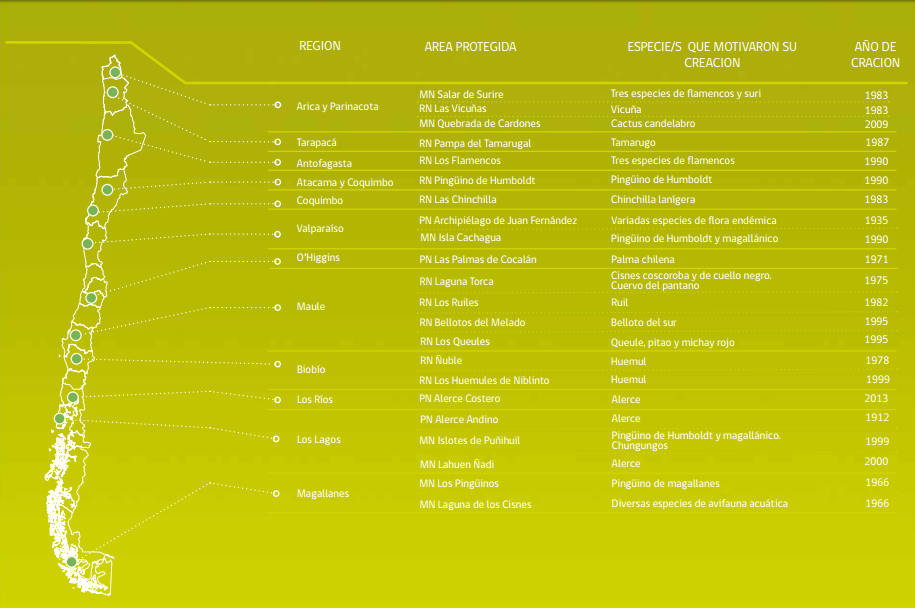Click the Biobío region label
The image size is (915, 608).
(311, 369)
